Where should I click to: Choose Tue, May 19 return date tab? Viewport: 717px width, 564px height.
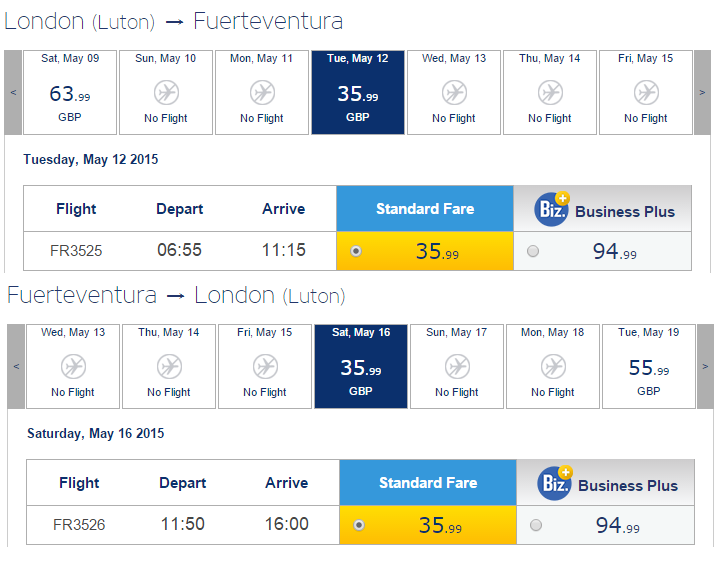[x=649, y=366]
